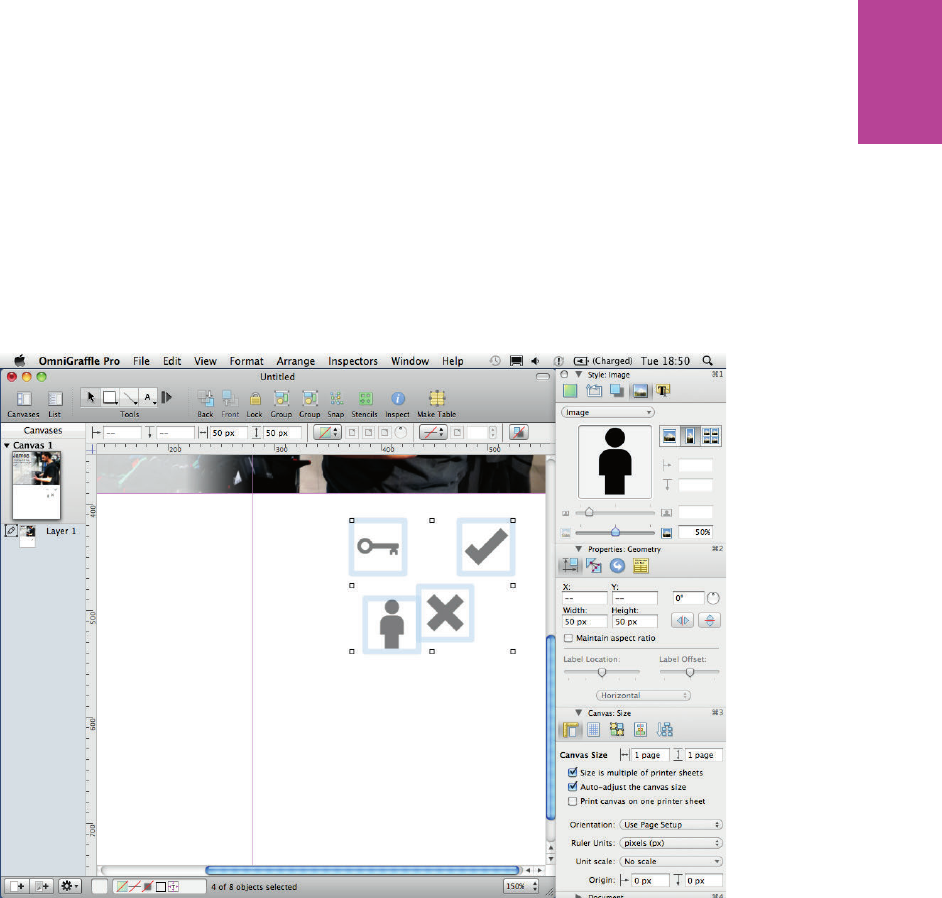Click the 50% image opacity slider handle

(615, 532)
